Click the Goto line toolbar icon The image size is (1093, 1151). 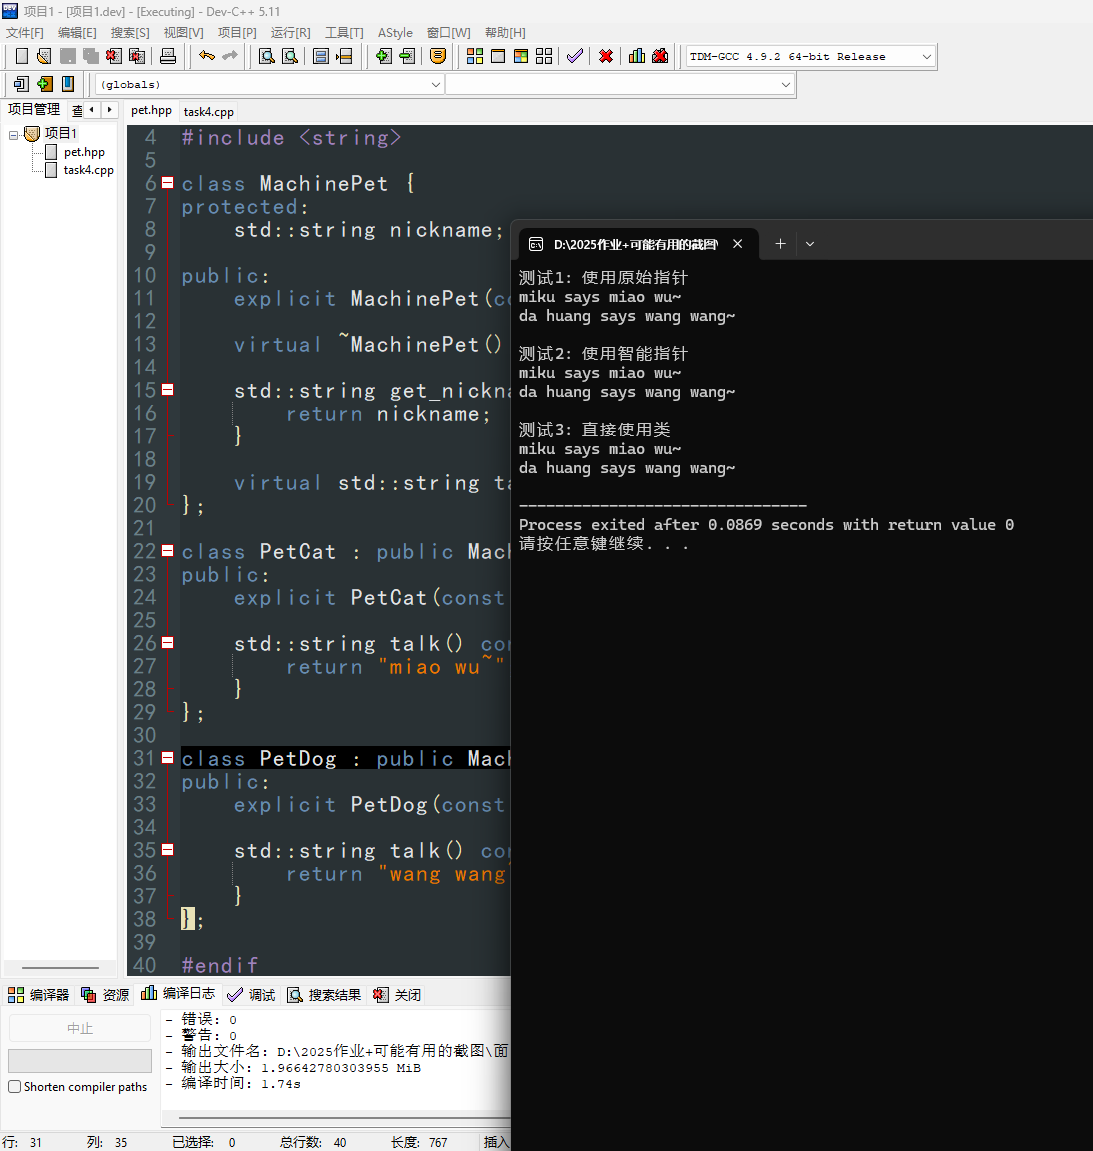(x=344, y=56)
